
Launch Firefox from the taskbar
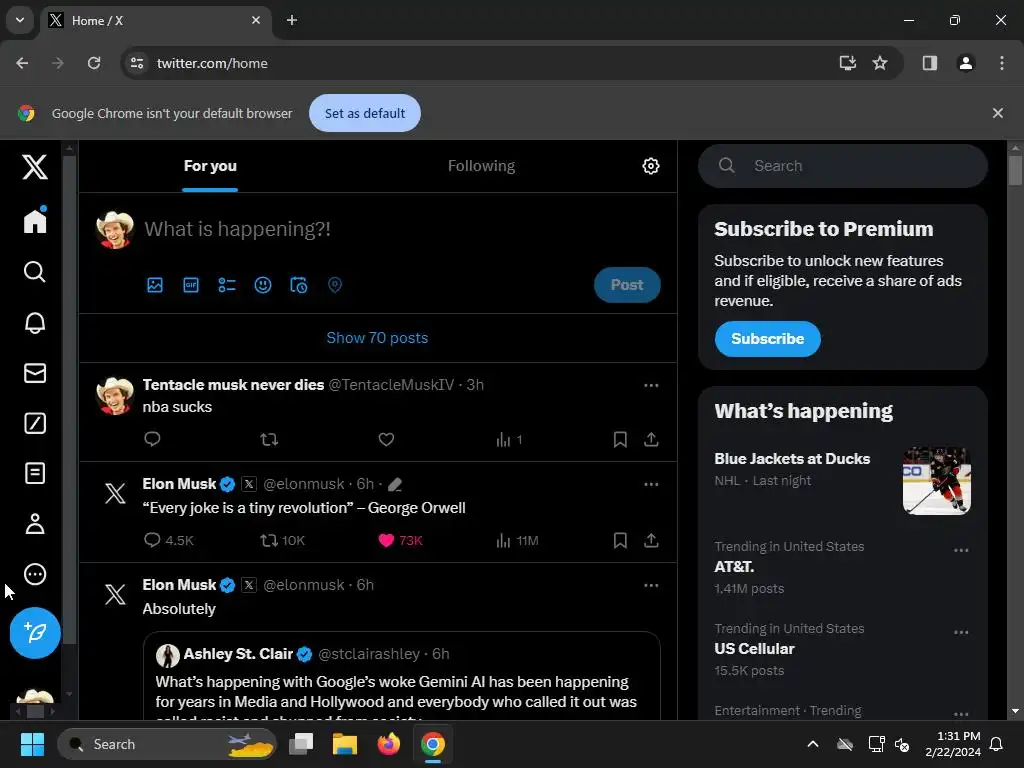coord(389,744)
